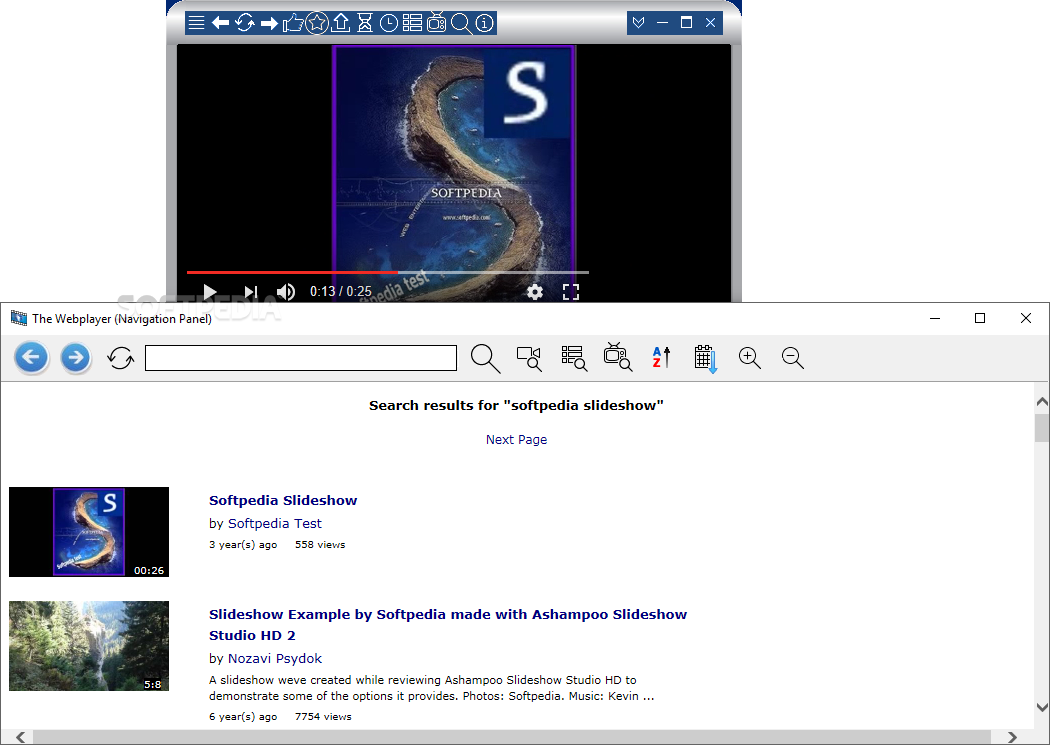
Task: Click the blue Back button in the Navigation Panel
Action: tap(31, 357)
